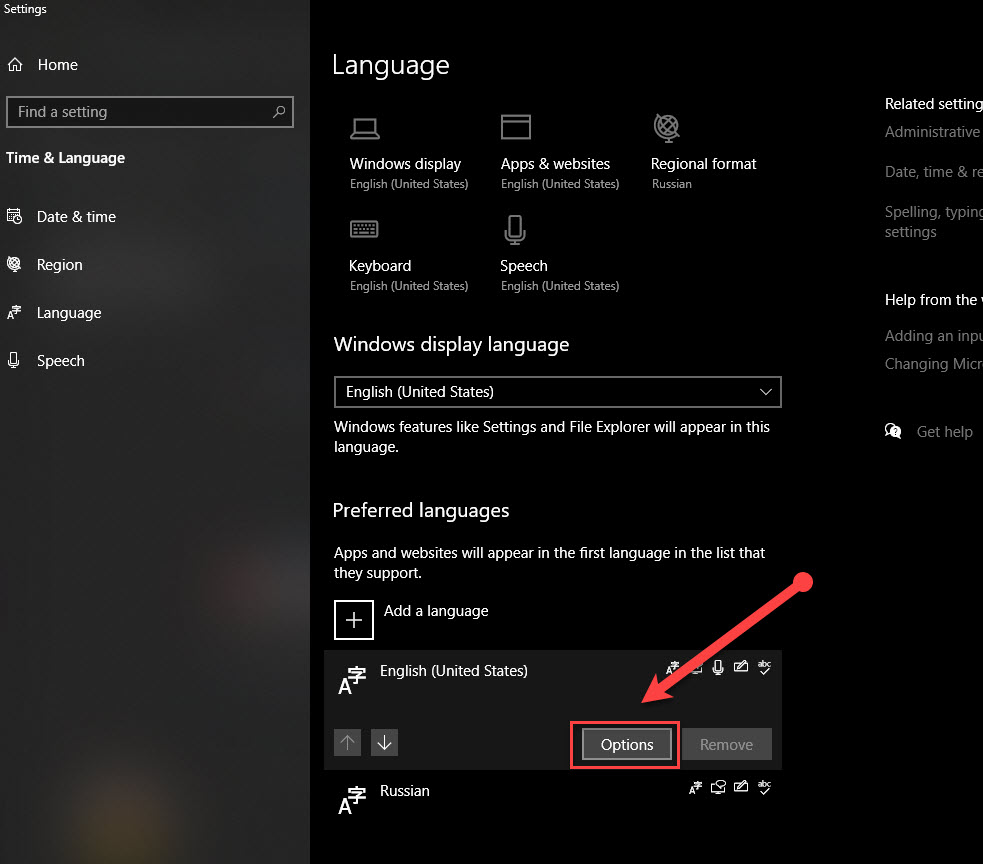Open Speech settings in the sidebar

(x=61, y=361)
